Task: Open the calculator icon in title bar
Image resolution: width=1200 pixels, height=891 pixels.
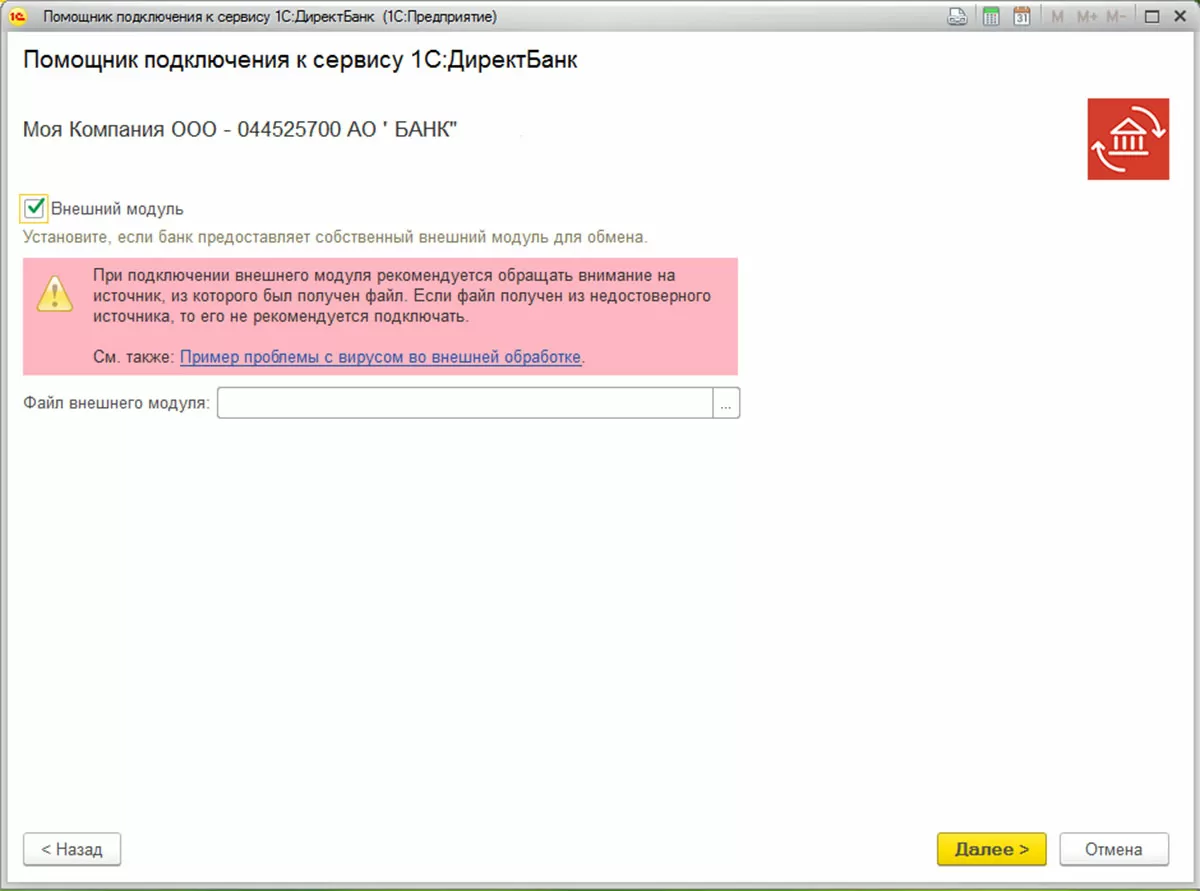Action: 991,17
